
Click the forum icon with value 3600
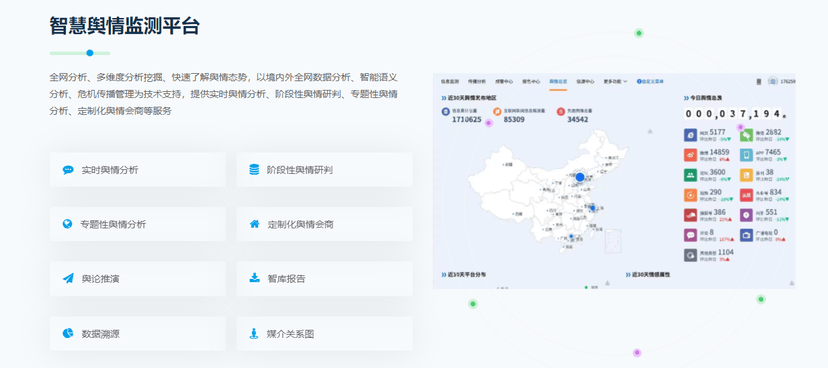690,175
